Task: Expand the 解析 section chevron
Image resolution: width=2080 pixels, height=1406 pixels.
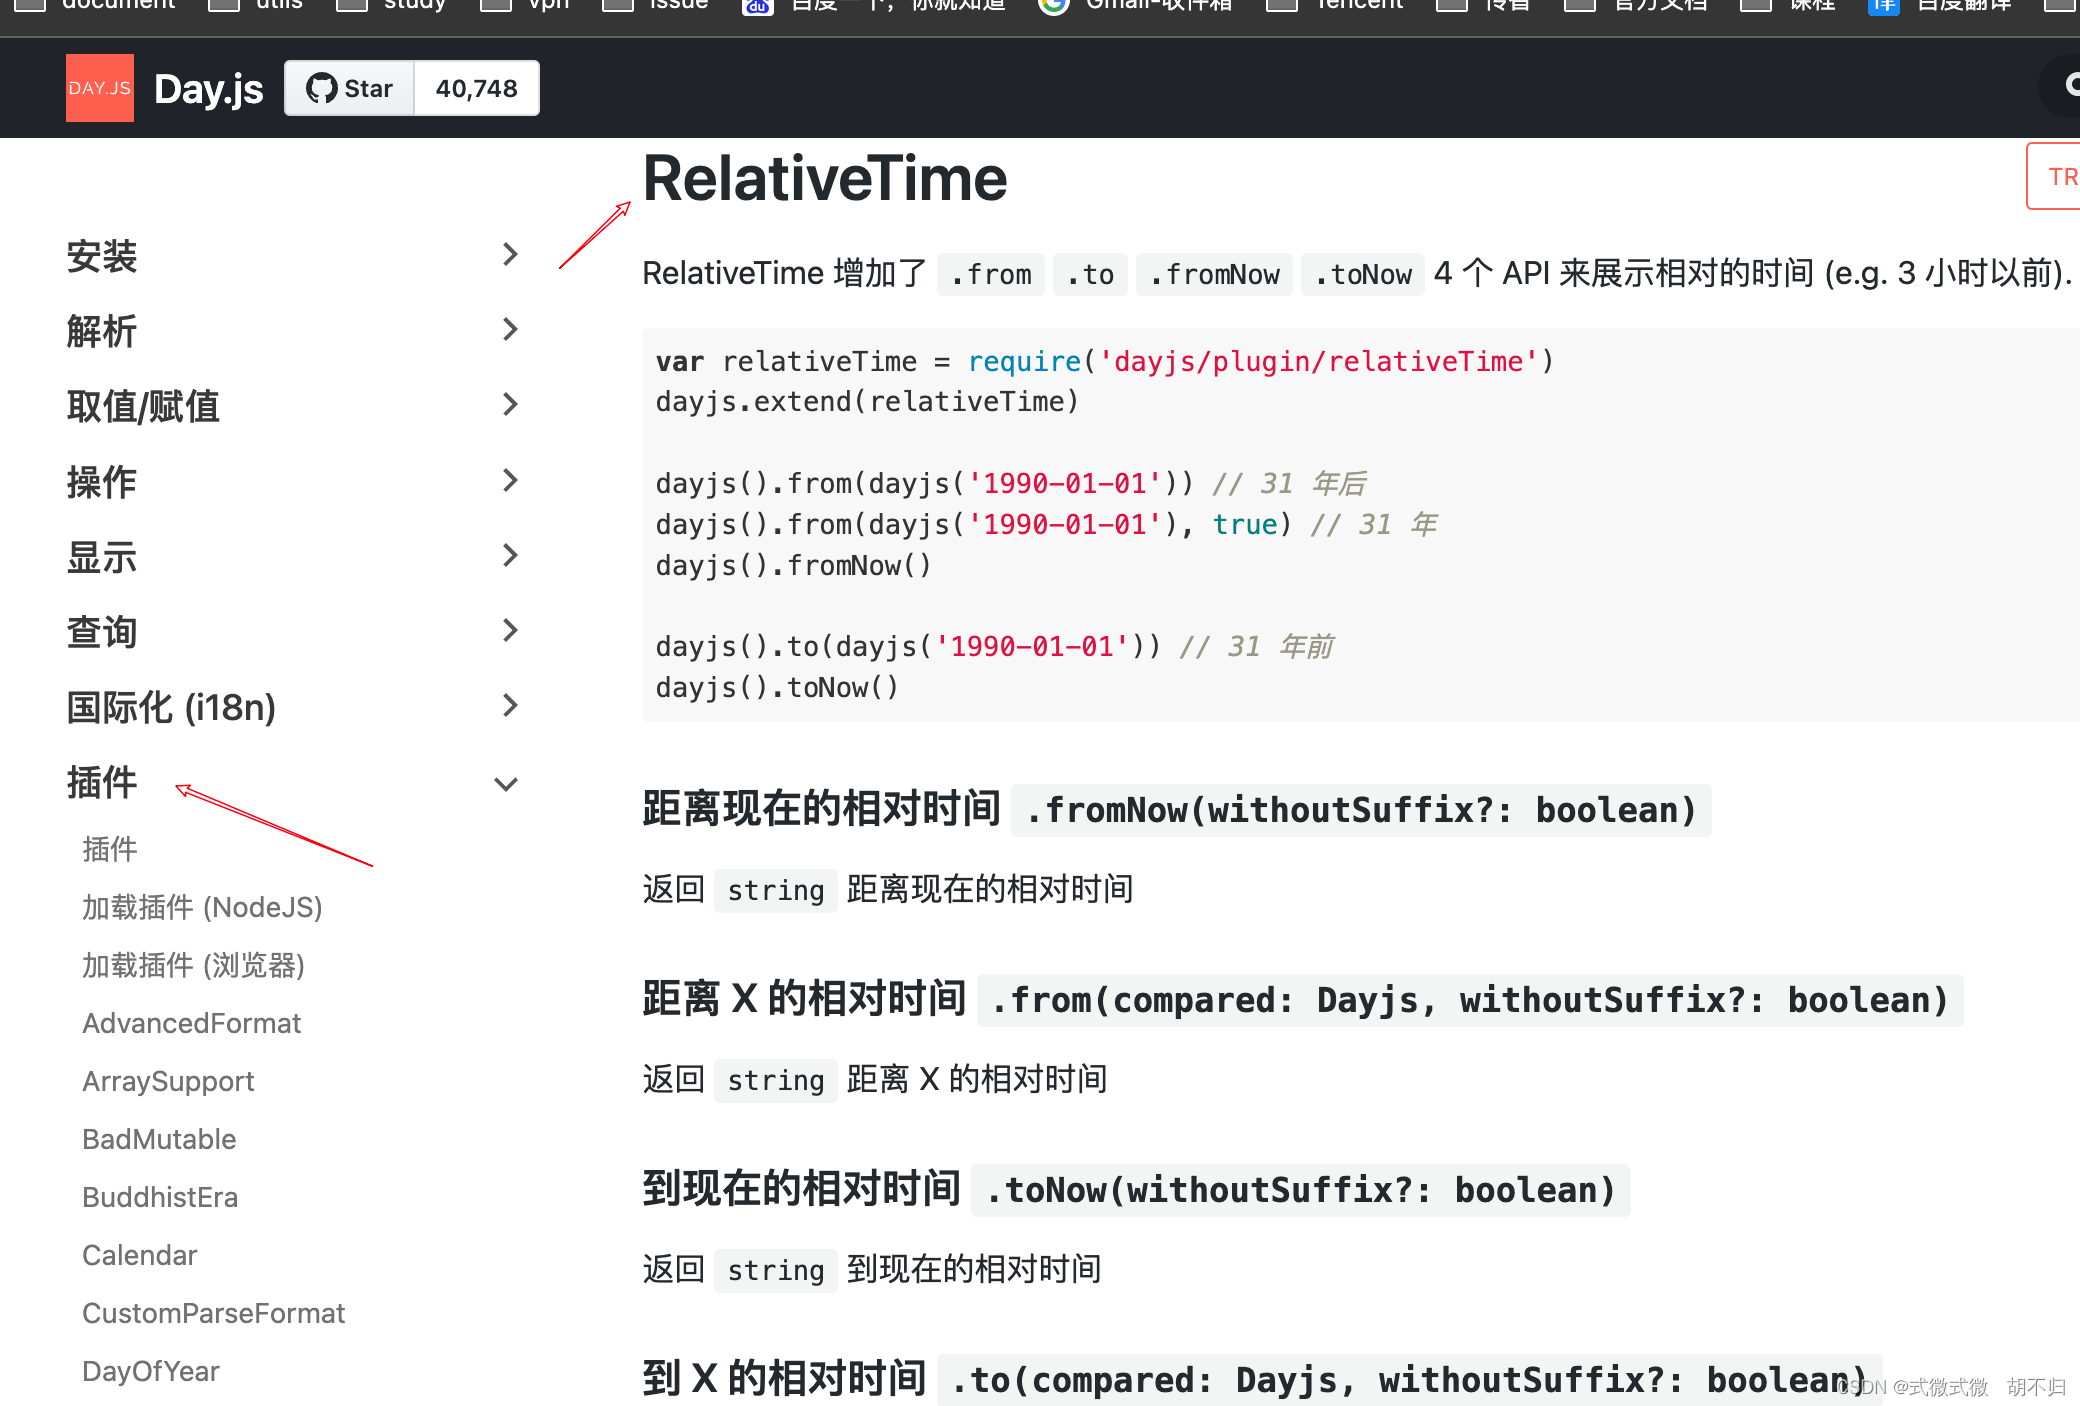Action: click(x=509, y=329)
